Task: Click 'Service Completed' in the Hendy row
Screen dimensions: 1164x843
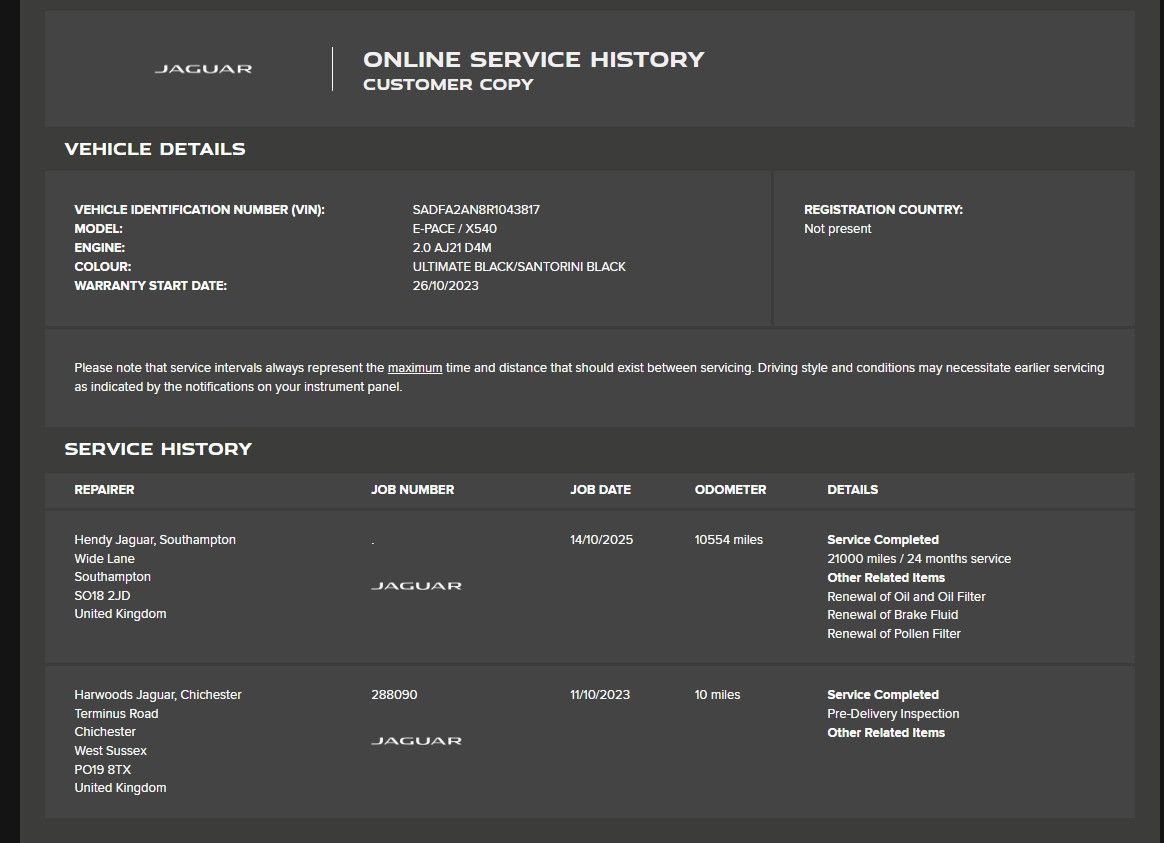Action: (x=883, y=539)
